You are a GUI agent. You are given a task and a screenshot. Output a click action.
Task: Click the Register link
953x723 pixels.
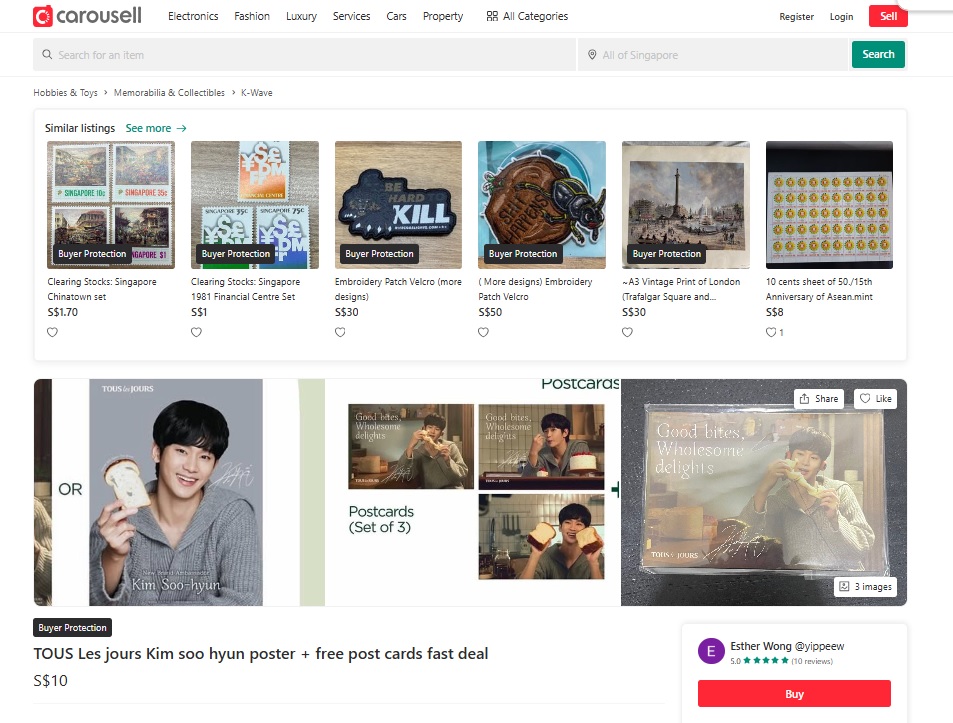coord(796,16)
